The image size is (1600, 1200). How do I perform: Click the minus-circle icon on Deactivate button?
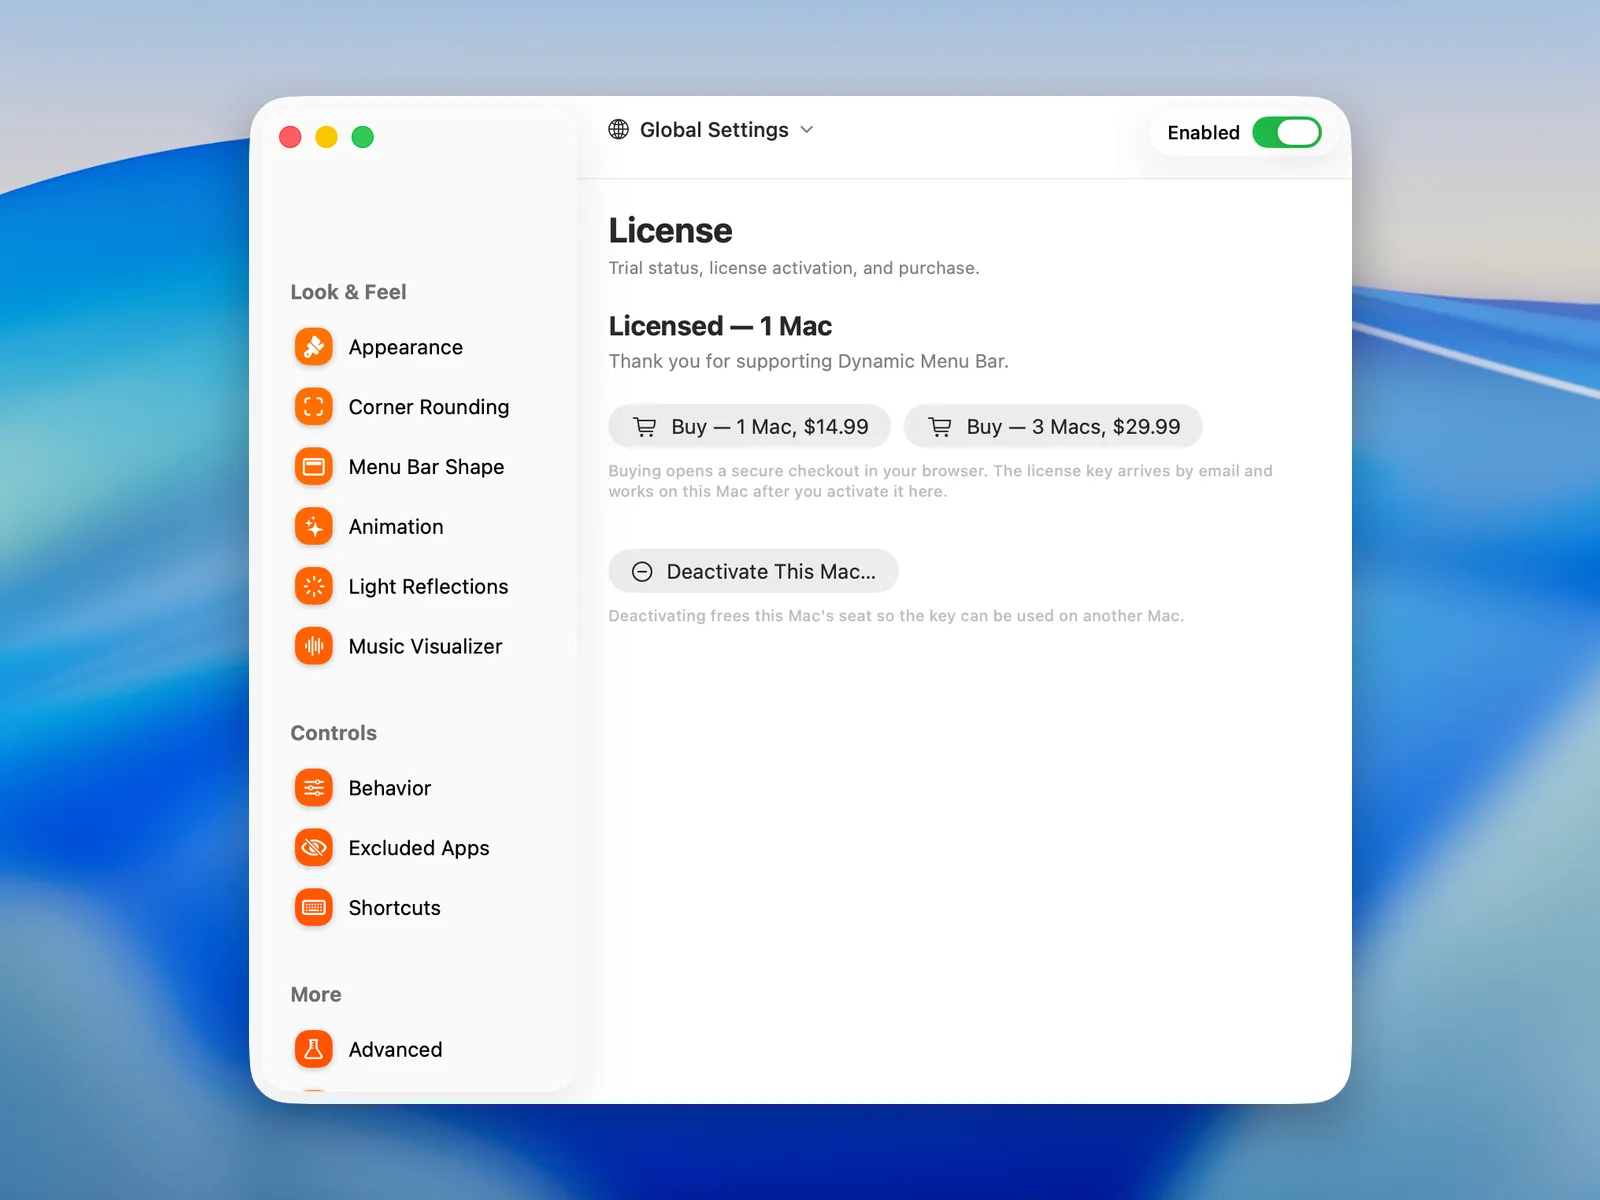click(x=642, y=572)
